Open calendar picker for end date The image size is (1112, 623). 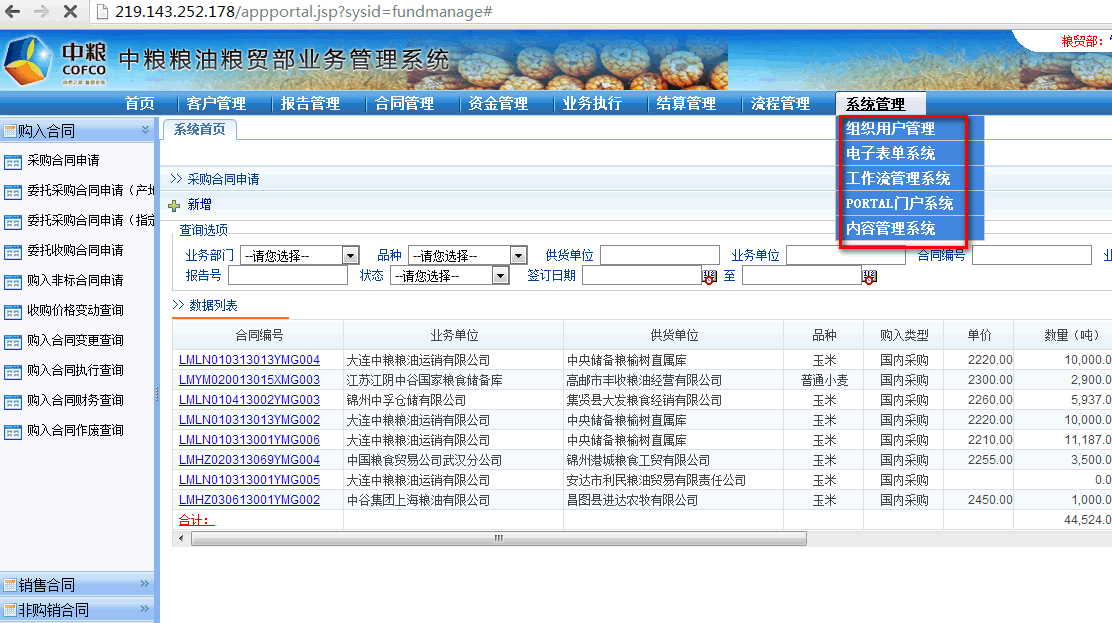click(869, 277)
